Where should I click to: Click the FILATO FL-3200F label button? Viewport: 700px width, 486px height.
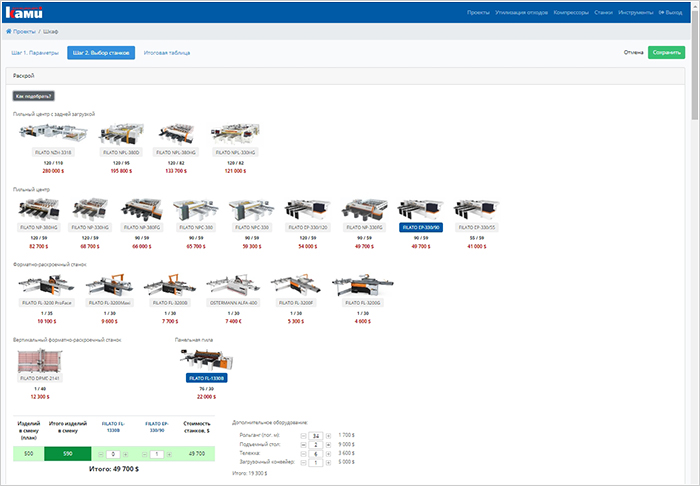[x=296, y=303]
